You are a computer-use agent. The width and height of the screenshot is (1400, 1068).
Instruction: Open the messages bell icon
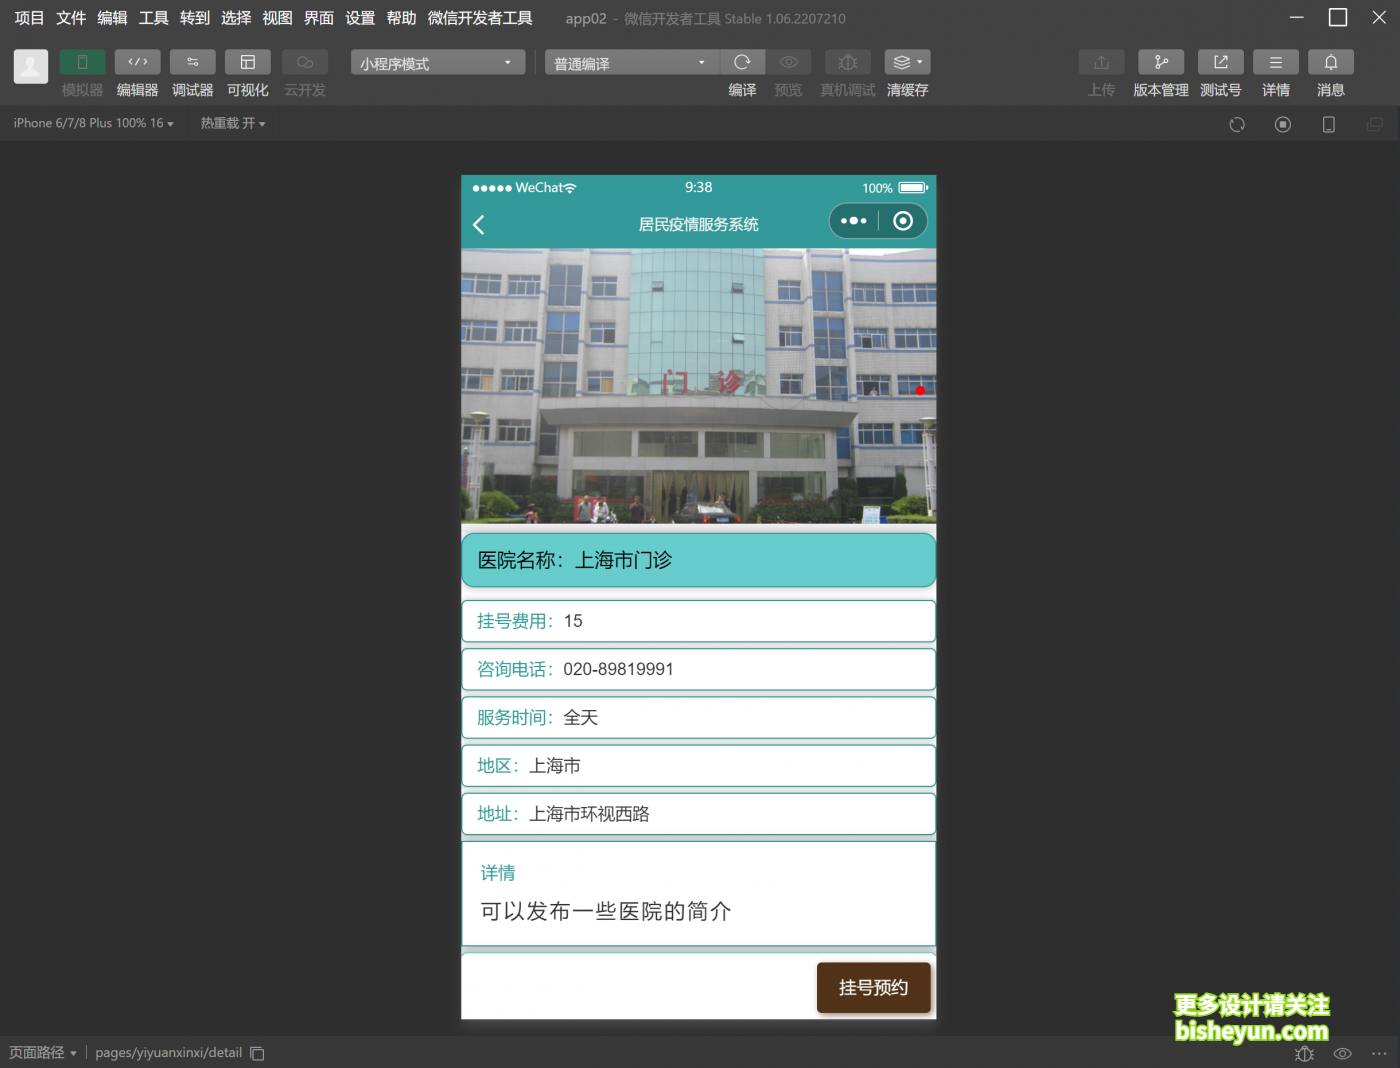[x=1330, y=62]
